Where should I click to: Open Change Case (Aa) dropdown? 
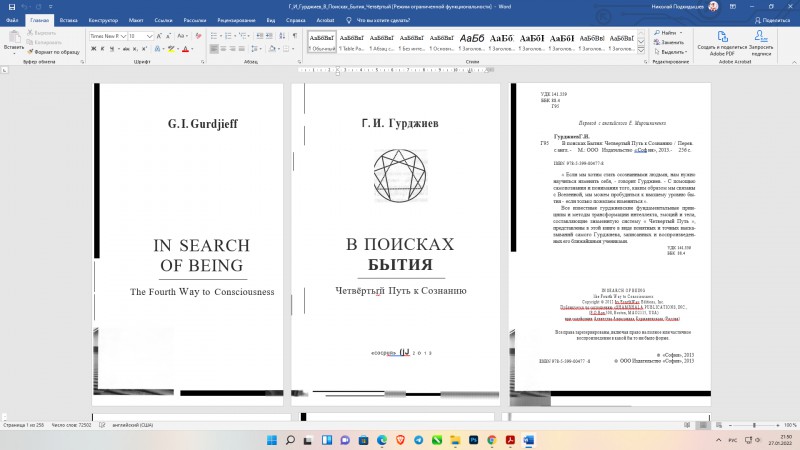(181, 36)
